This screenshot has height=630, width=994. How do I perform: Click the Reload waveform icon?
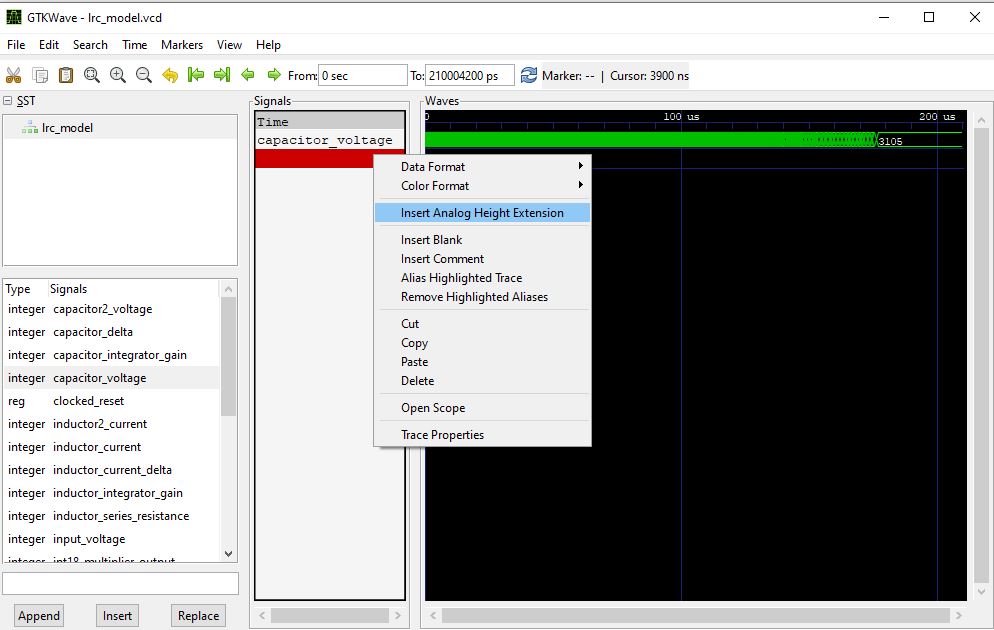[x=528, y=74]
